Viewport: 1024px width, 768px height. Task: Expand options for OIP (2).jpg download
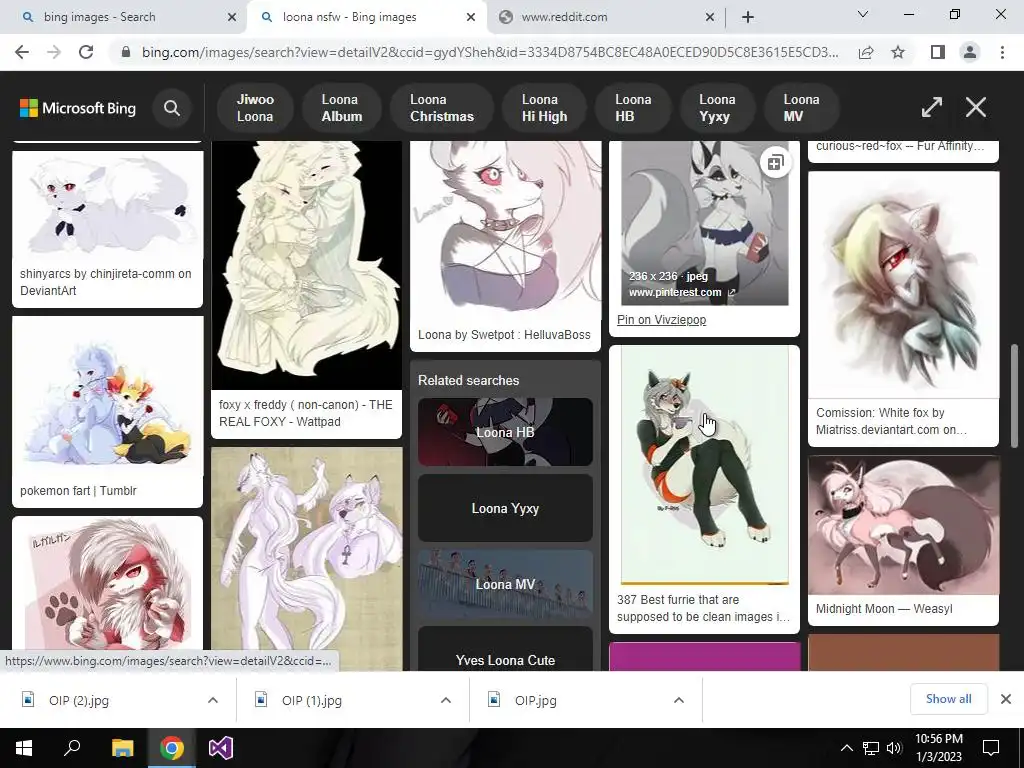click(x=213, y=700)
